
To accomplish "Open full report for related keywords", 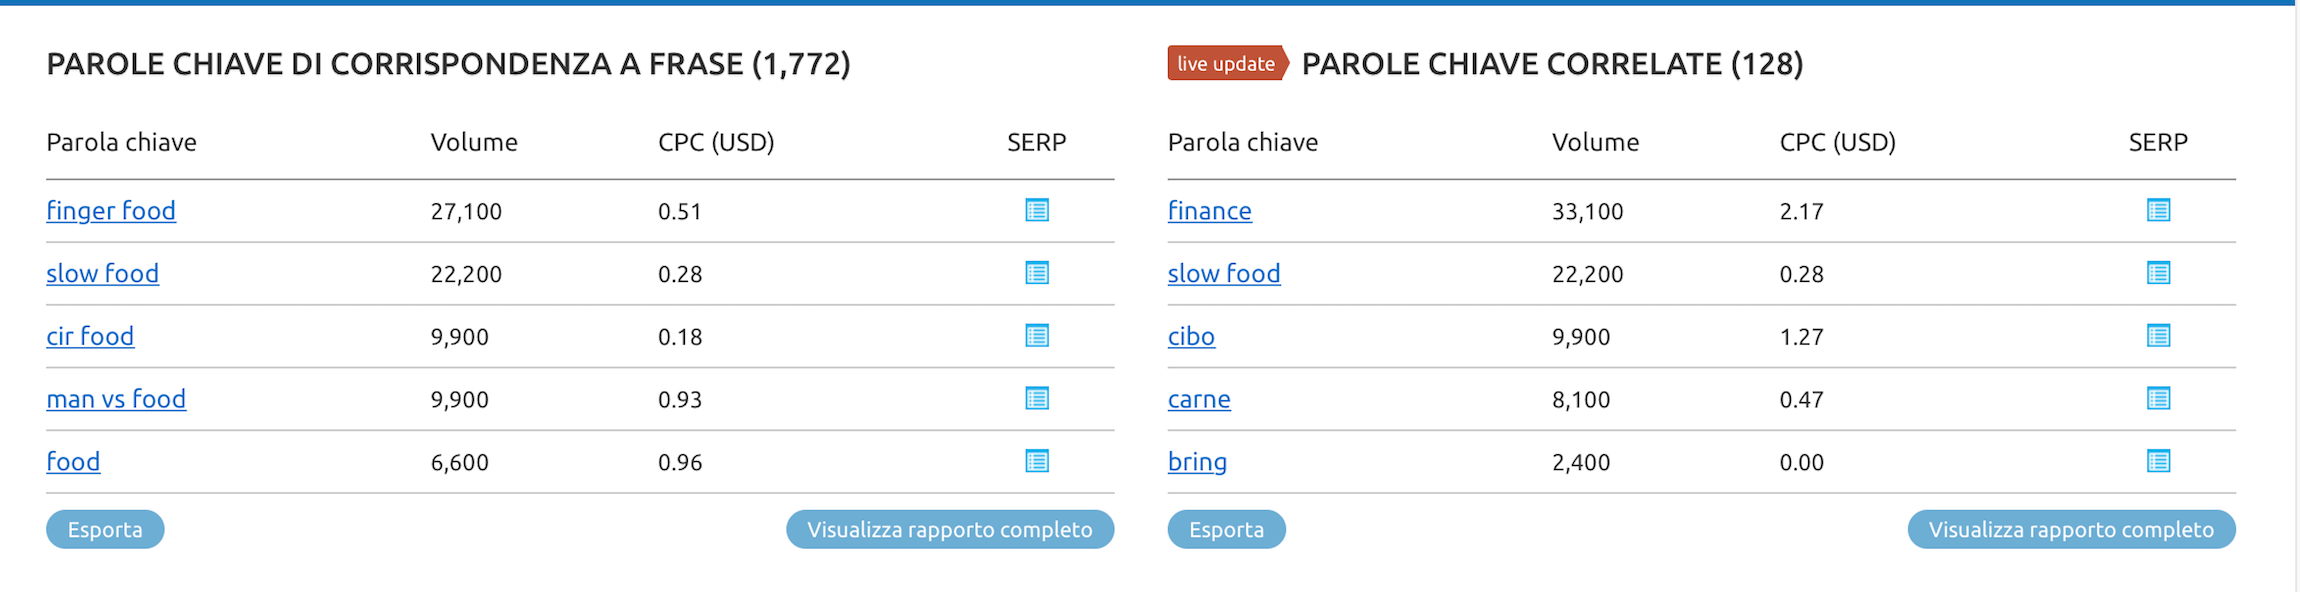I will (x=2071, y=529).
